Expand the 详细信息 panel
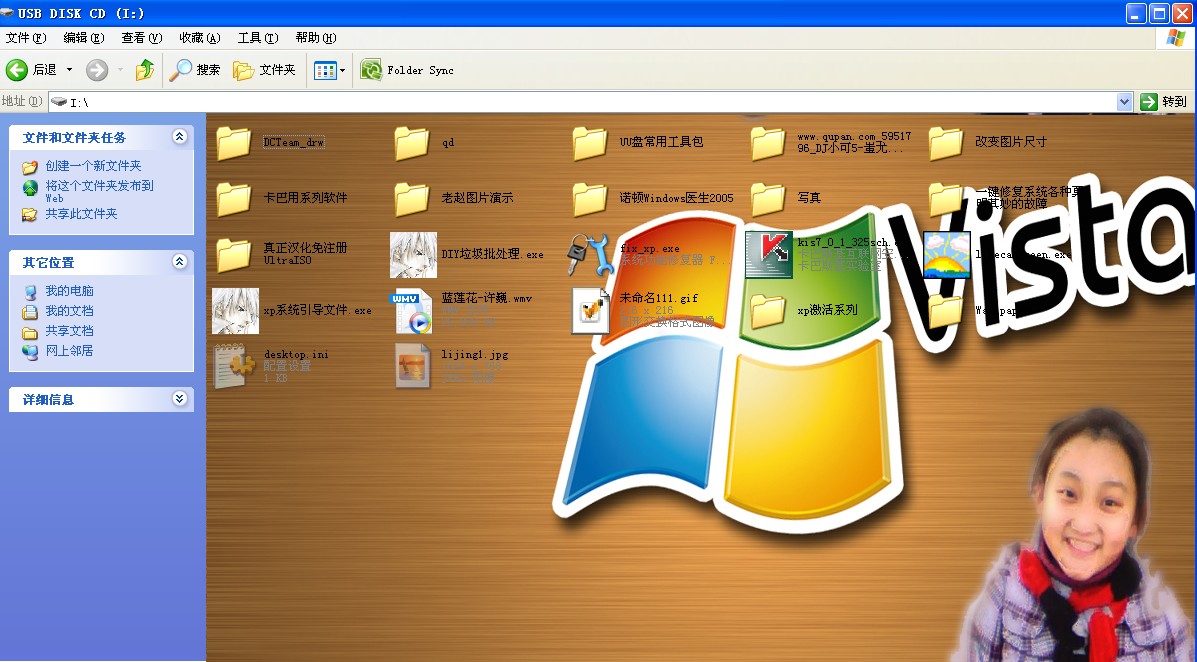The width and height of the screenshot is (1197, 662). [179, 399]
